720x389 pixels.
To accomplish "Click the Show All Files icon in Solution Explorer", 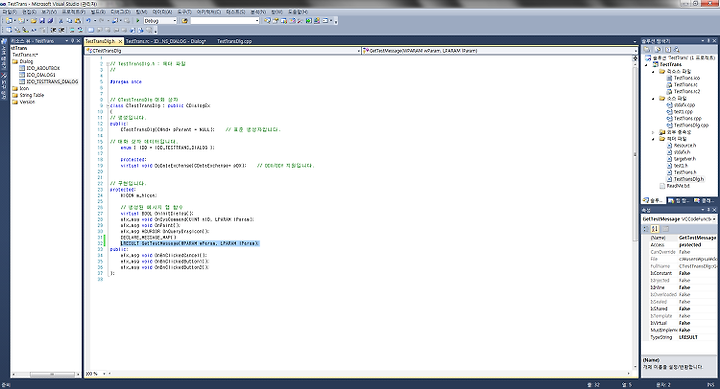I will (x=658, y=49).
